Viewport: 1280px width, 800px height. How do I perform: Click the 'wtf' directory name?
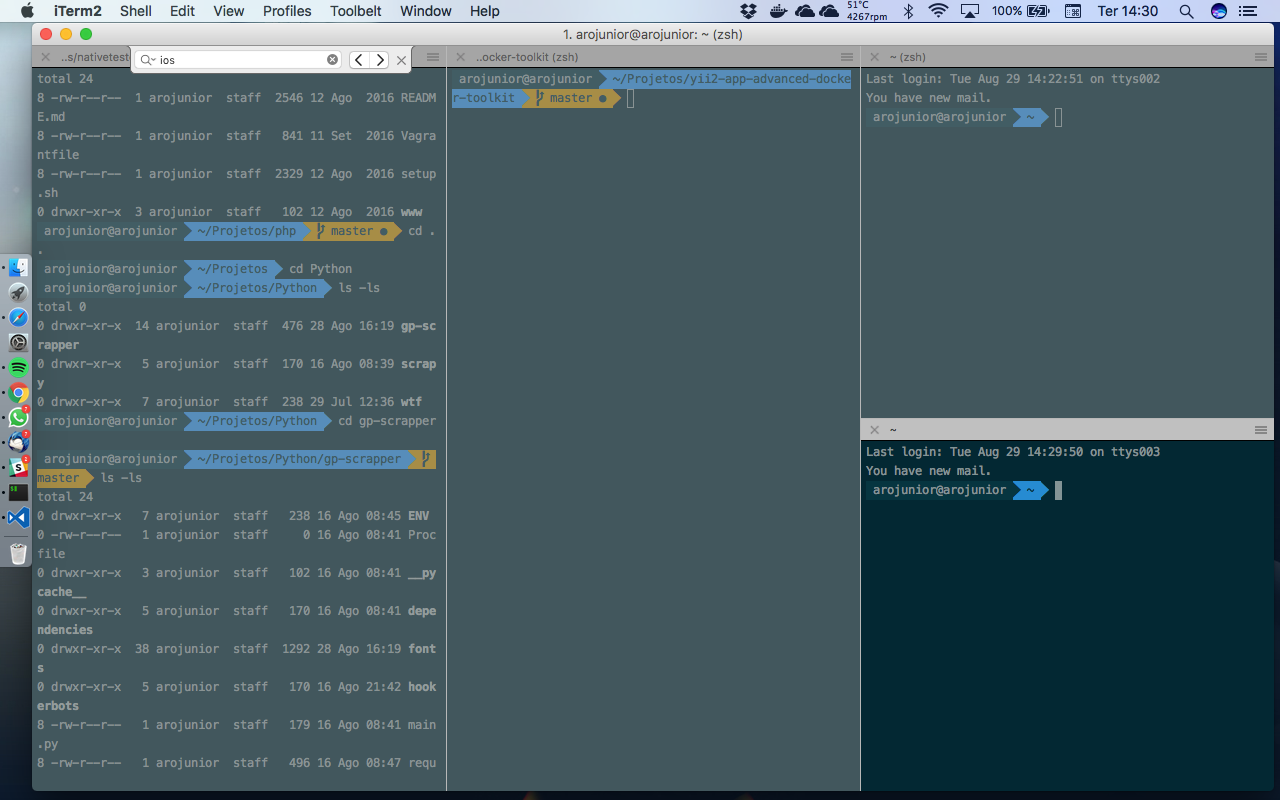pyautogui.click(x=411, y=402)
